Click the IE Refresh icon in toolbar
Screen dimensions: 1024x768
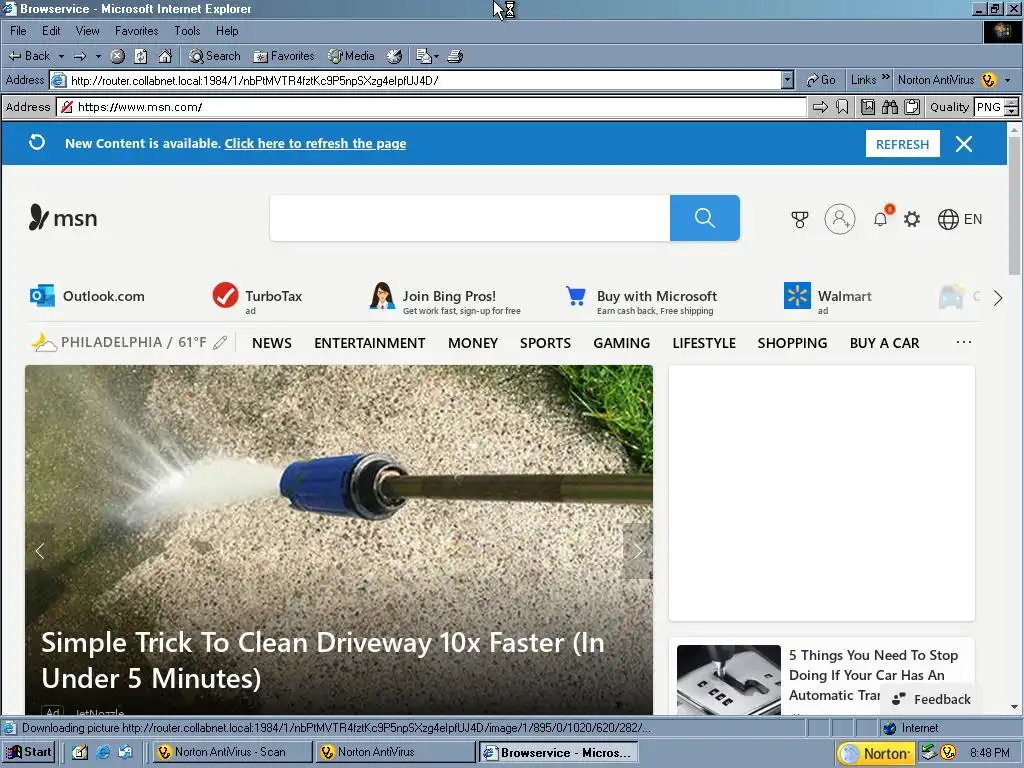tap(141, 56)
